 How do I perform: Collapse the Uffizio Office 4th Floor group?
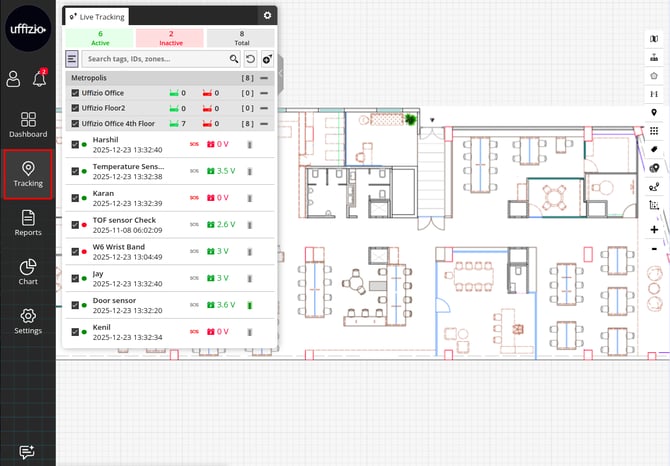coord(264,124)
